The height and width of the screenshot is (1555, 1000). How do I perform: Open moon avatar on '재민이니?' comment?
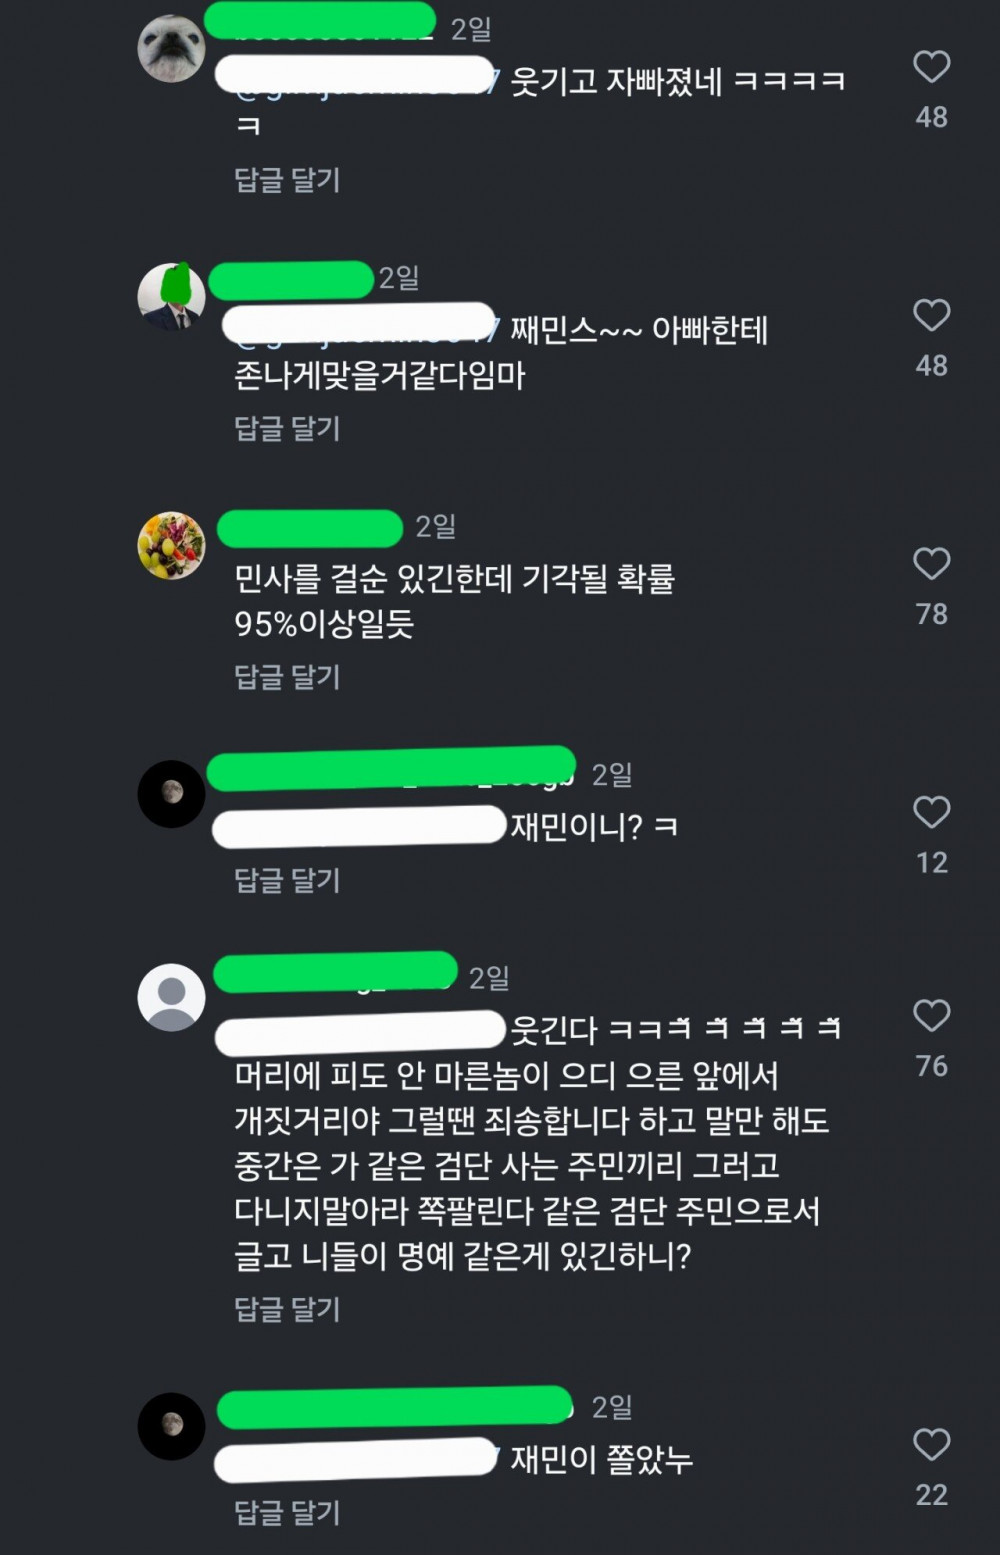pyautogui.click(x=171, y=794)
